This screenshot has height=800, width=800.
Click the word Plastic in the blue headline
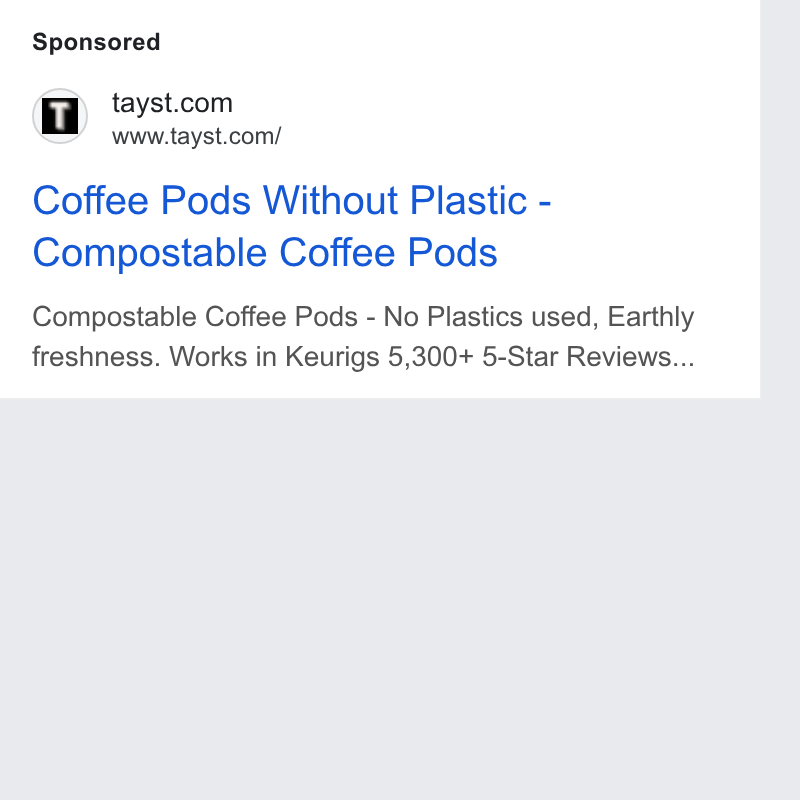[468, 200]
